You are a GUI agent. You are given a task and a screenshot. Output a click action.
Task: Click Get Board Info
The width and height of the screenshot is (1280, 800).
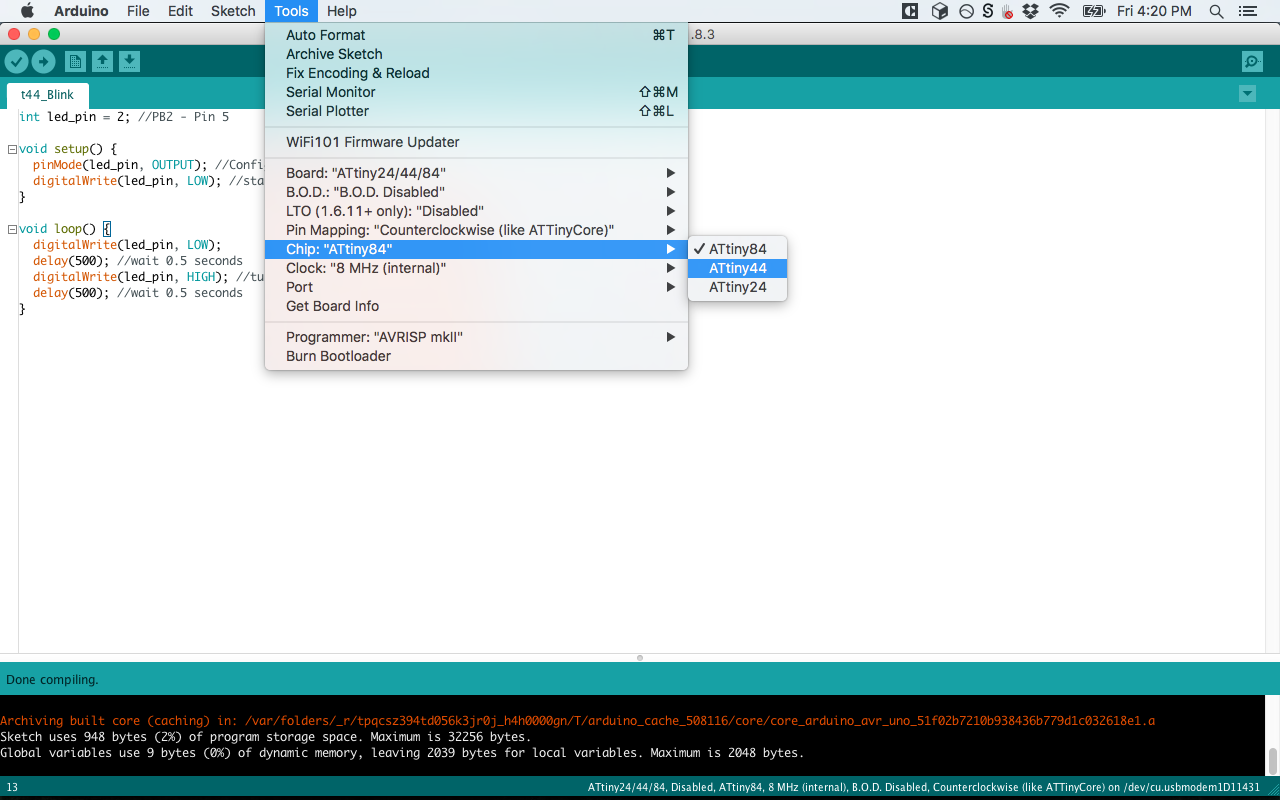click(476, 306)
